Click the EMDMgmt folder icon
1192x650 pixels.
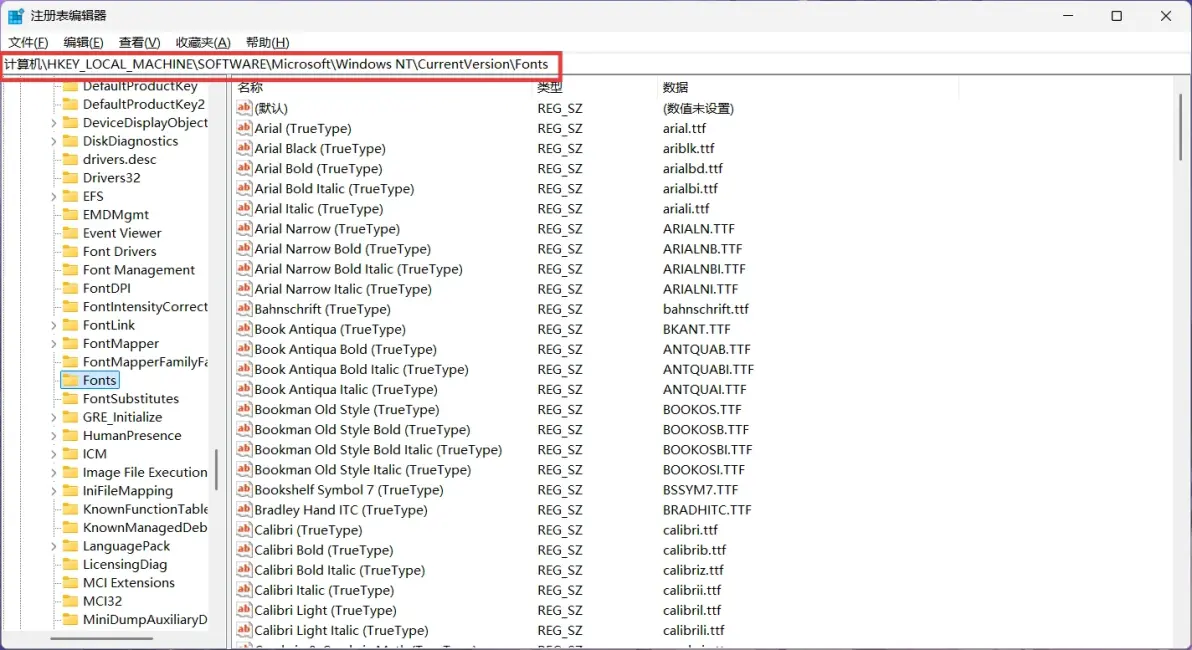[x=71, y=214]
